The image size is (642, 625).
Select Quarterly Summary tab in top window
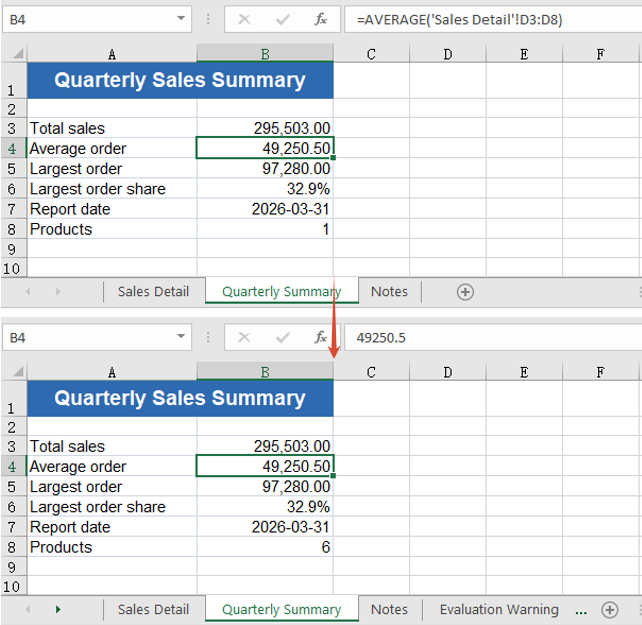pos(282,291)
